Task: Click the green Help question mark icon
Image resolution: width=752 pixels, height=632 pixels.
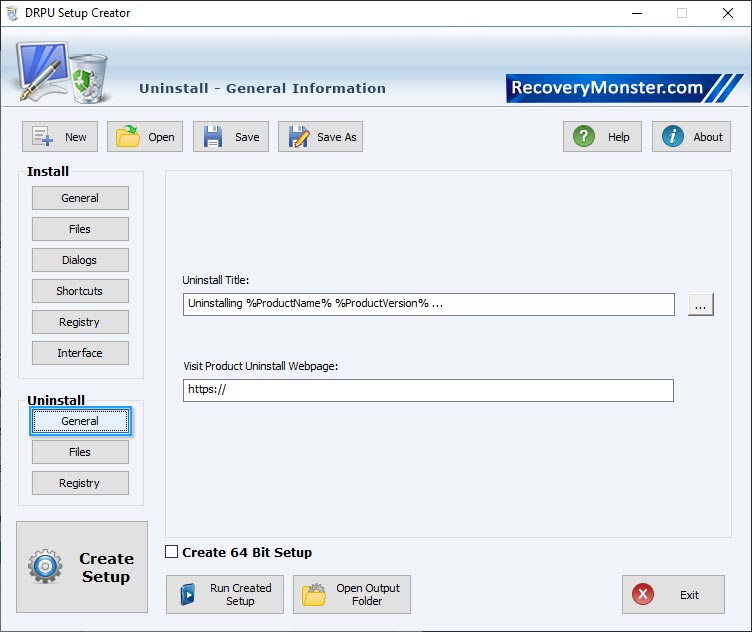Action: coord(584,136)
